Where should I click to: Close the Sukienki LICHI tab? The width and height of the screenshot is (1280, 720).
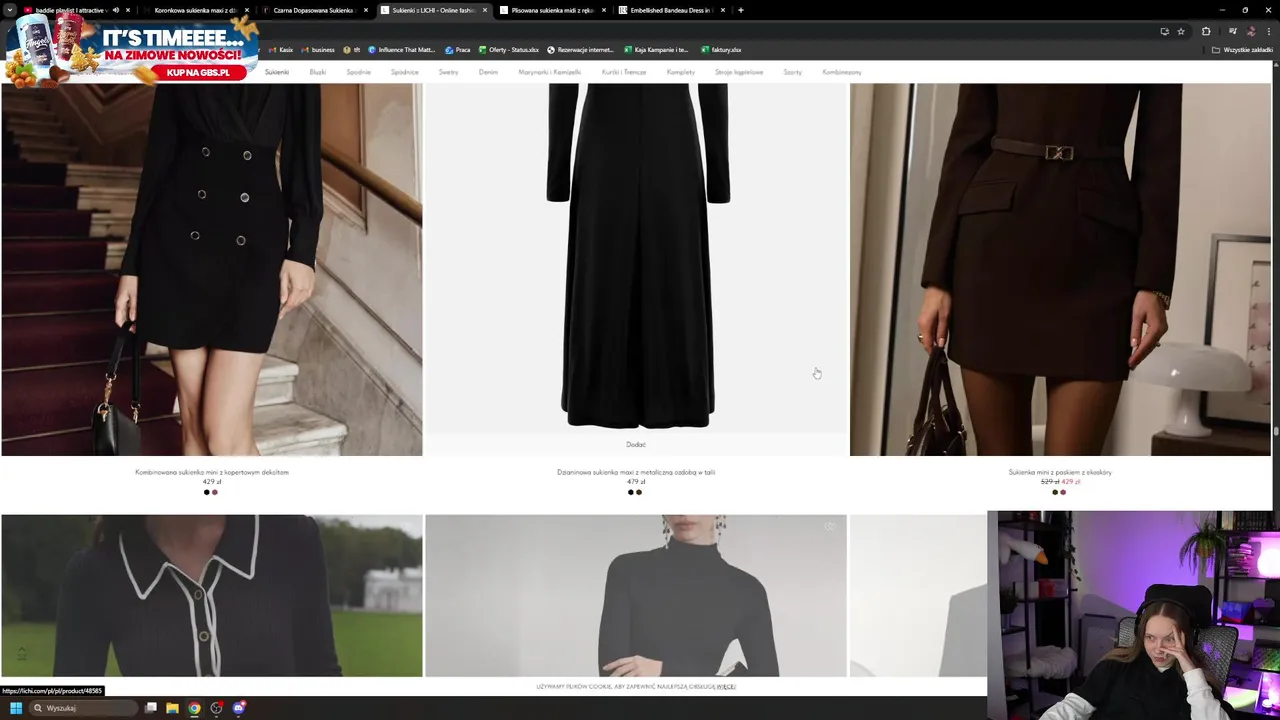coord(485,10)
